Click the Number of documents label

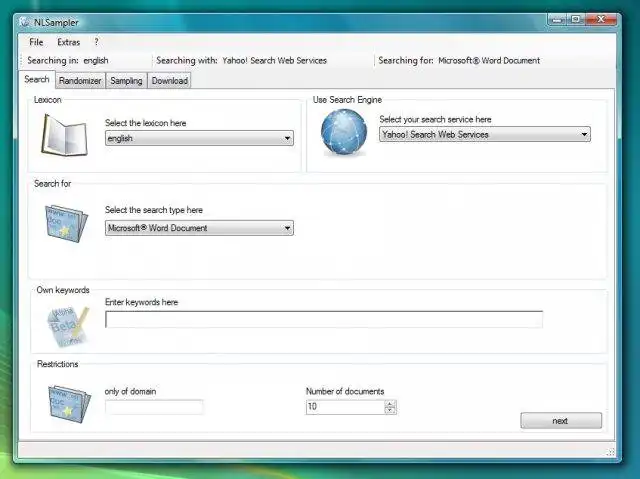pos(345,391)
